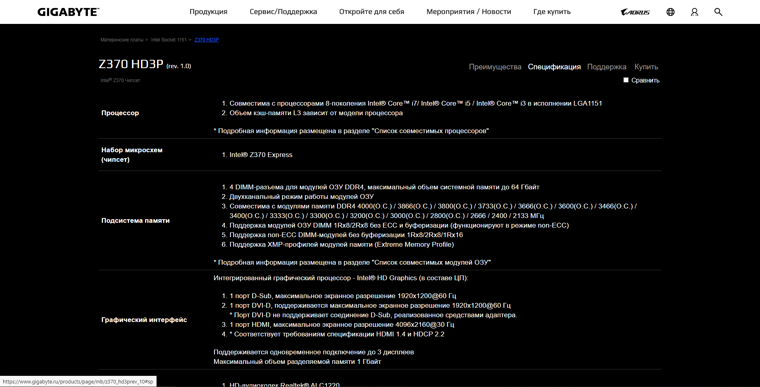Click the XMP-профилей memory support line
Image resolution: width=760 pixels, height=387 pixels.
coord(342,244)
